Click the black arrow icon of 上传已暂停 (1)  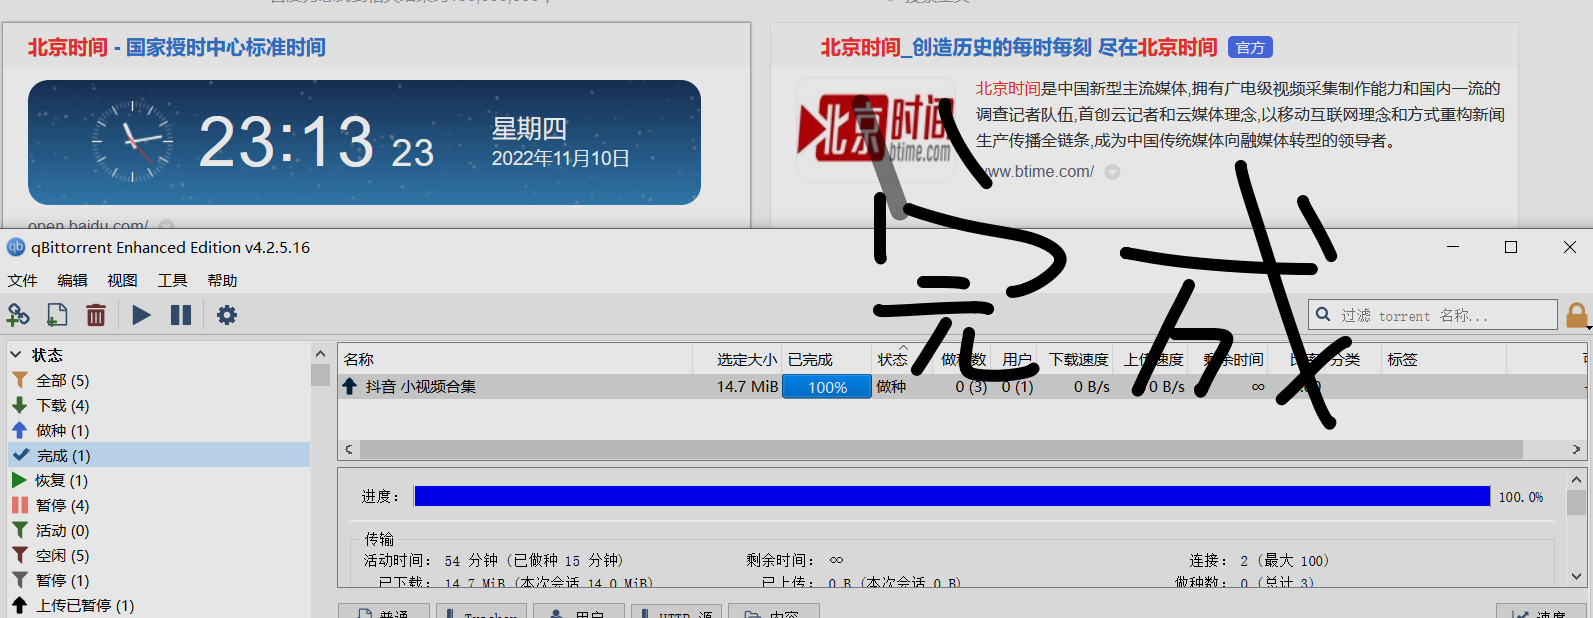(20, 605)
